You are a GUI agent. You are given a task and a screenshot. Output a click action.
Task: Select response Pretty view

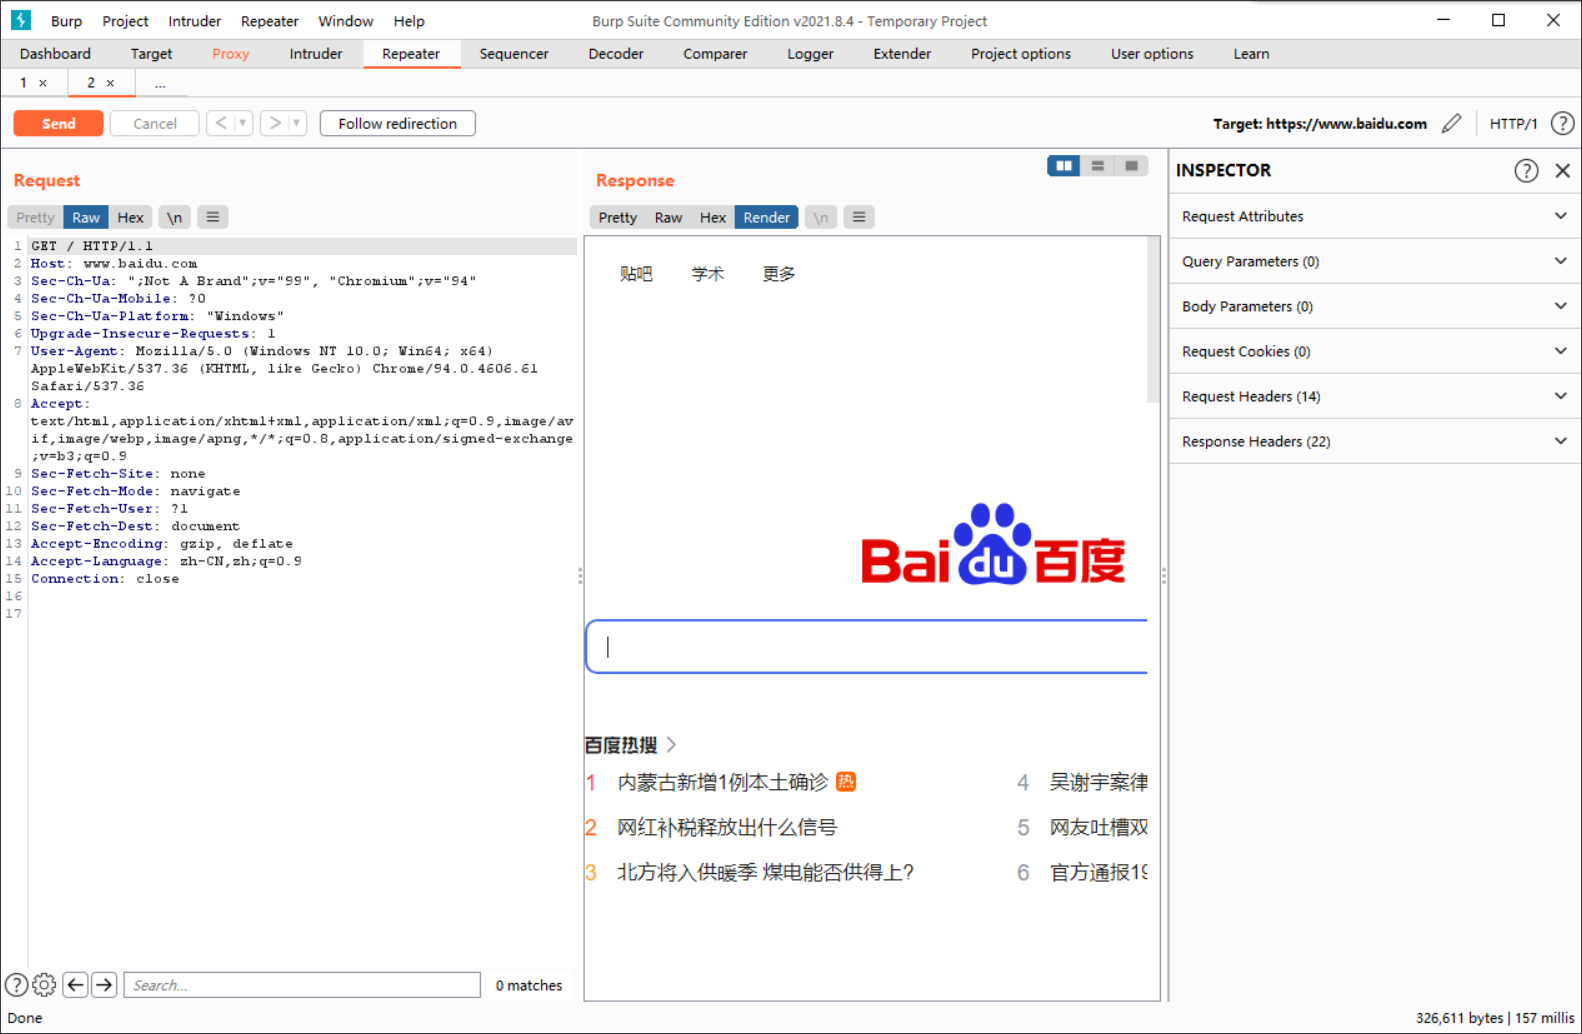(x=617, y=217)
